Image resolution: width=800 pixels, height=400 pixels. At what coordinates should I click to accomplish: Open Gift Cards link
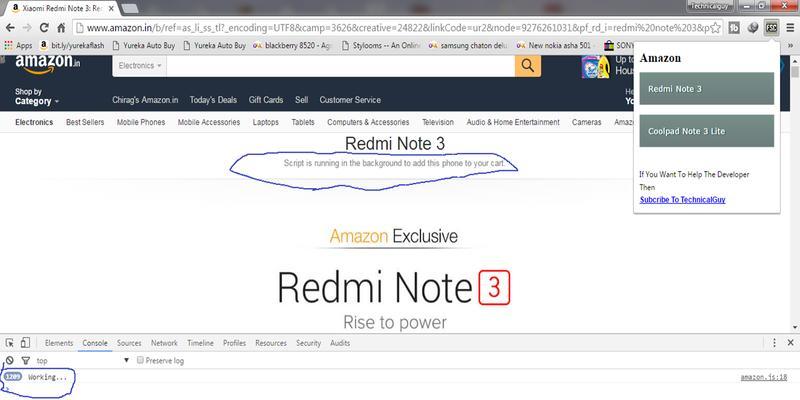[x=266, y=99]
